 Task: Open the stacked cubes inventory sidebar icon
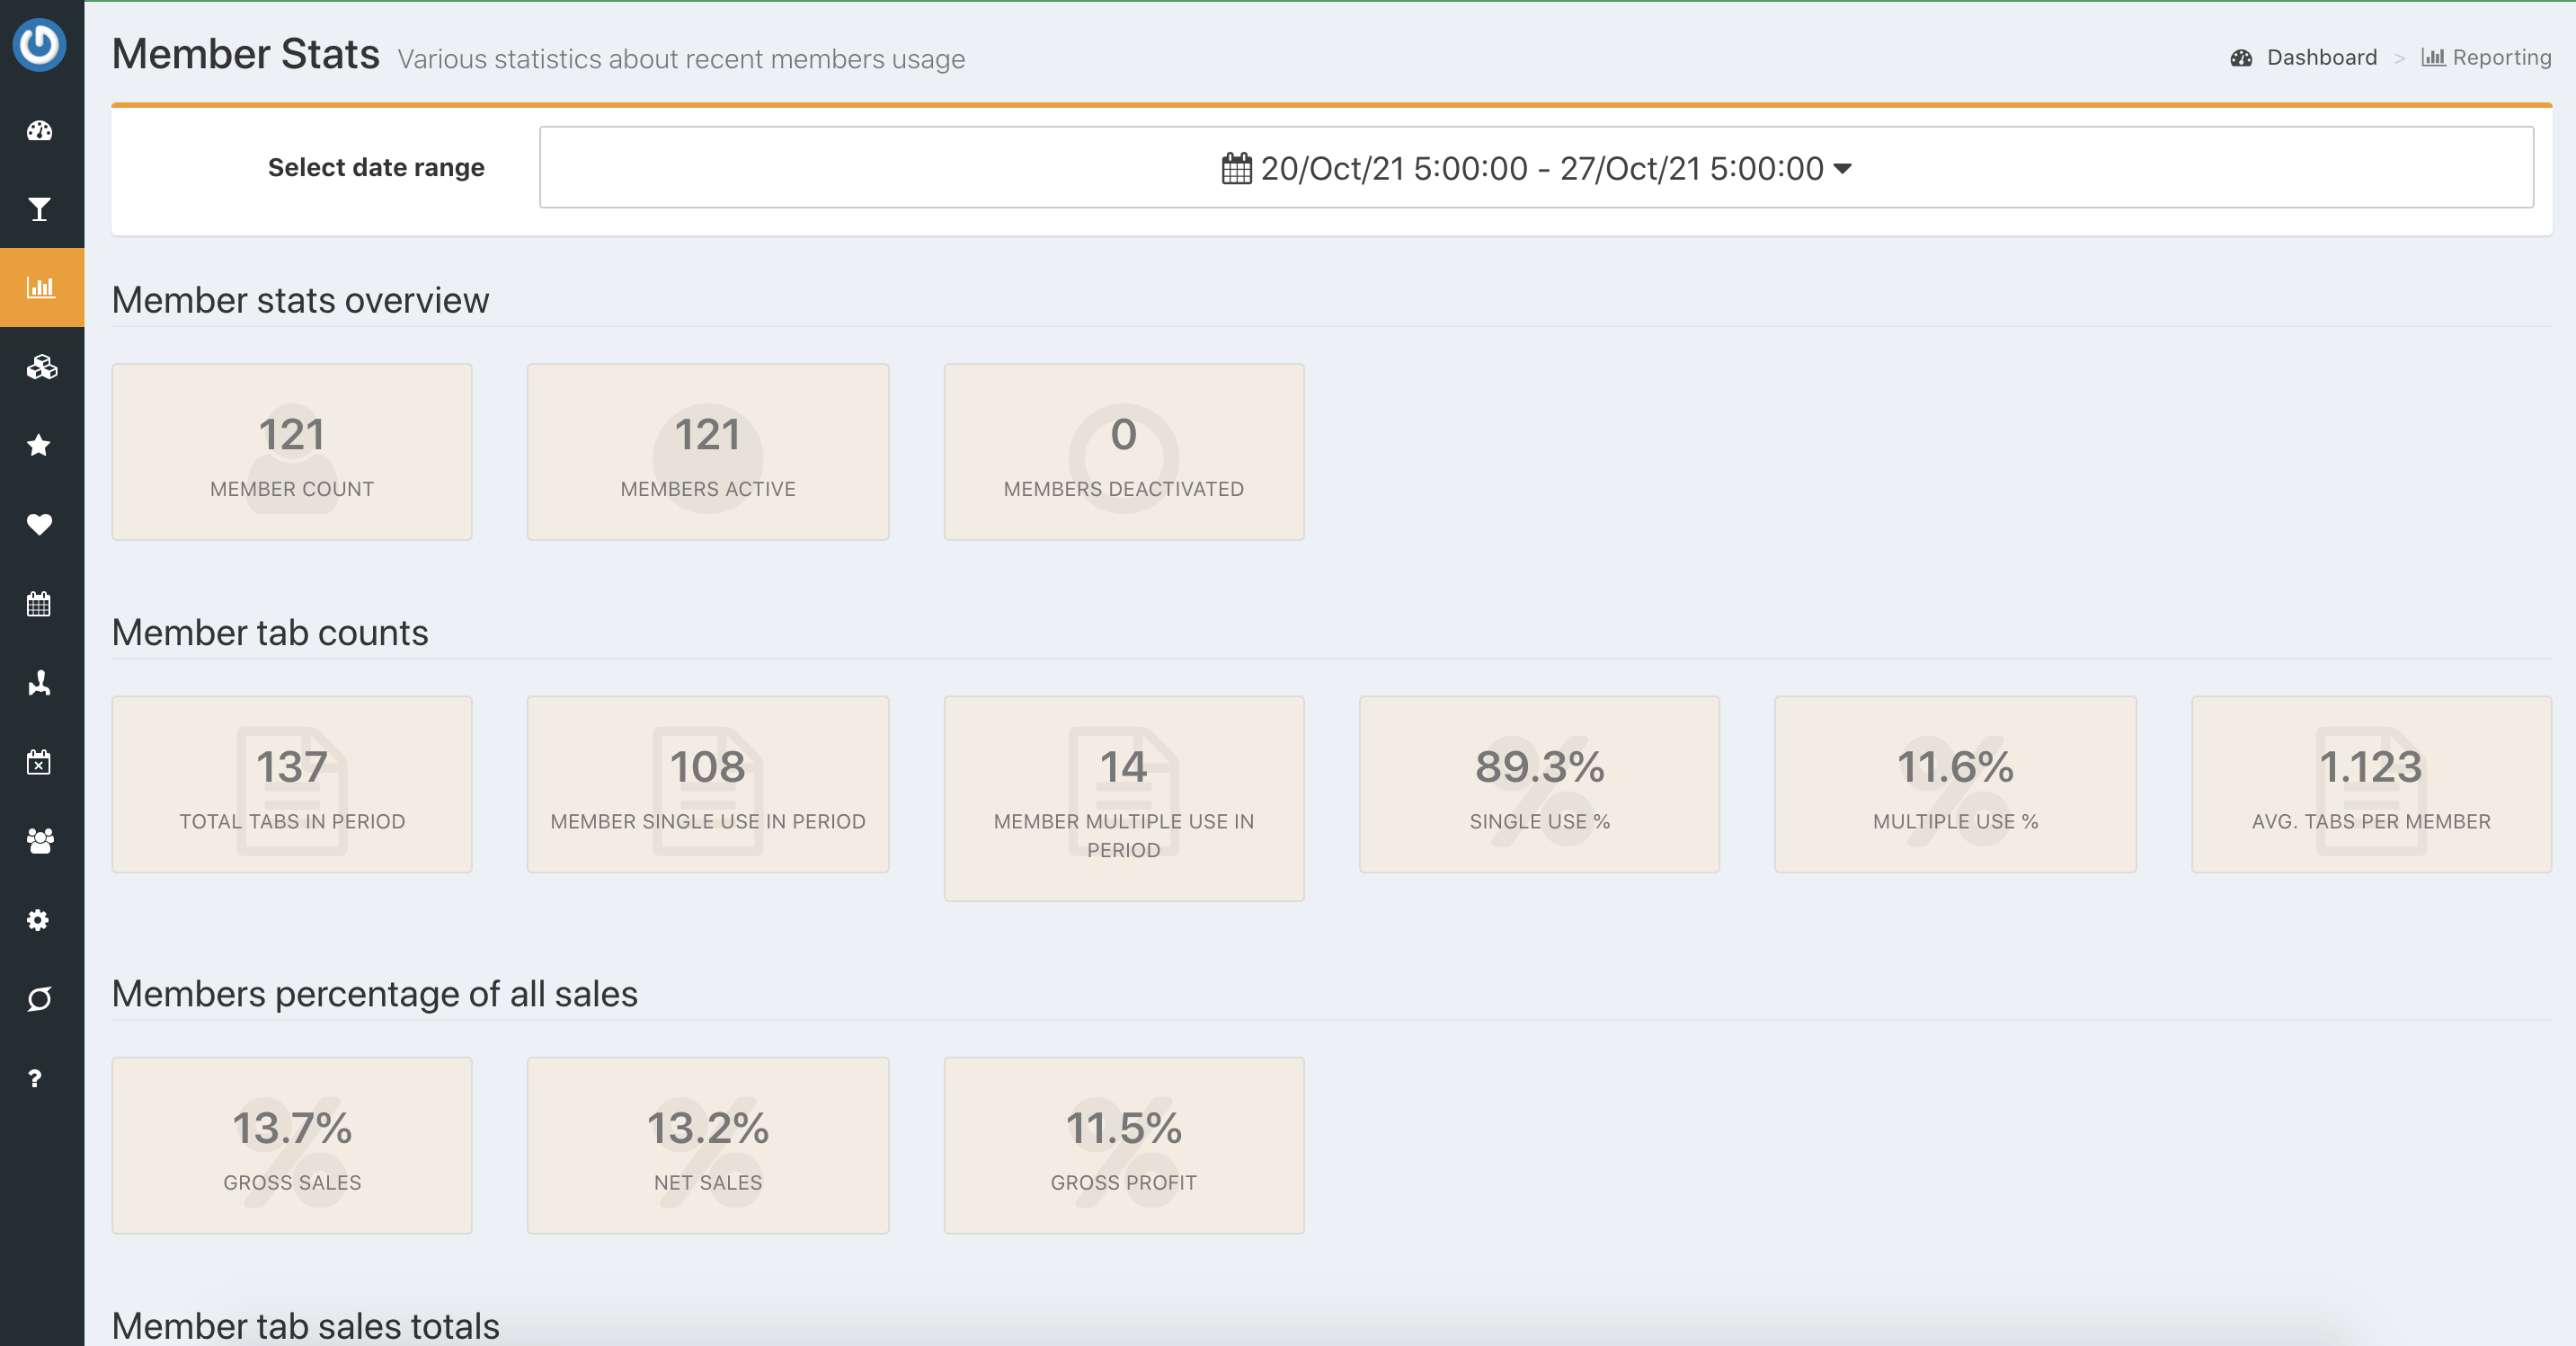(x=40, y=367)
